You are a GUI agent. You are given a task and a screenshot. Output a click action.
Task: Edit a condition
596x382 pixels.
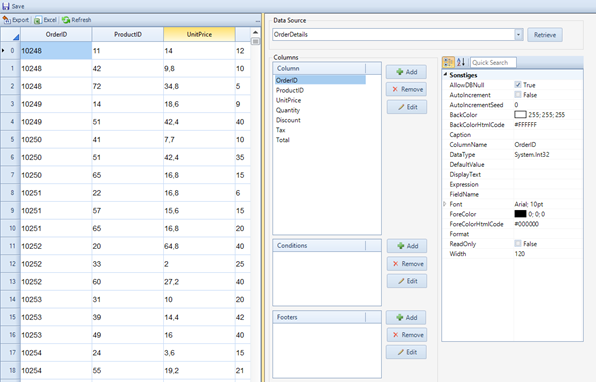click(407, 281)
